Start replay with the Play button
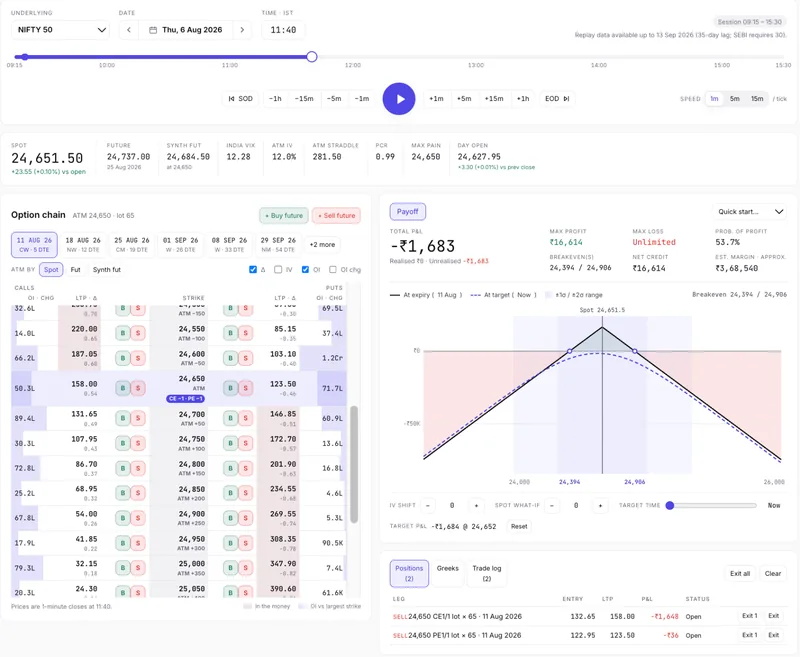 (399, 98)
